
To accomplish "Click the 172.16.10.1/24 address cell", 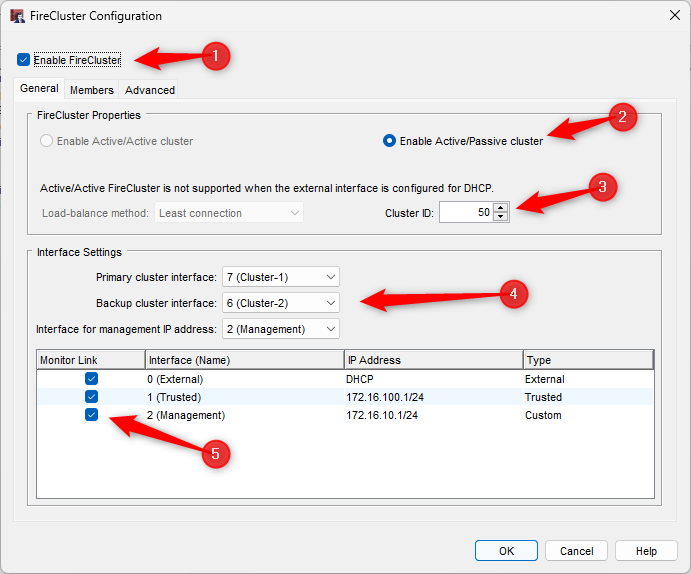I will (382, 415).
